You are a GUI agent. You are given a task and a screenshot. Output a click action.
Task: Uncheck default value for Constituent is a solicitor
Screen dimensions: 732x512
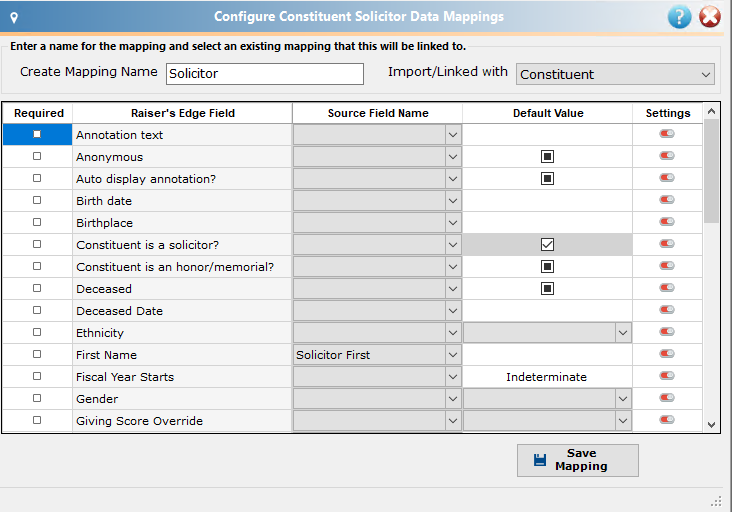547,245
